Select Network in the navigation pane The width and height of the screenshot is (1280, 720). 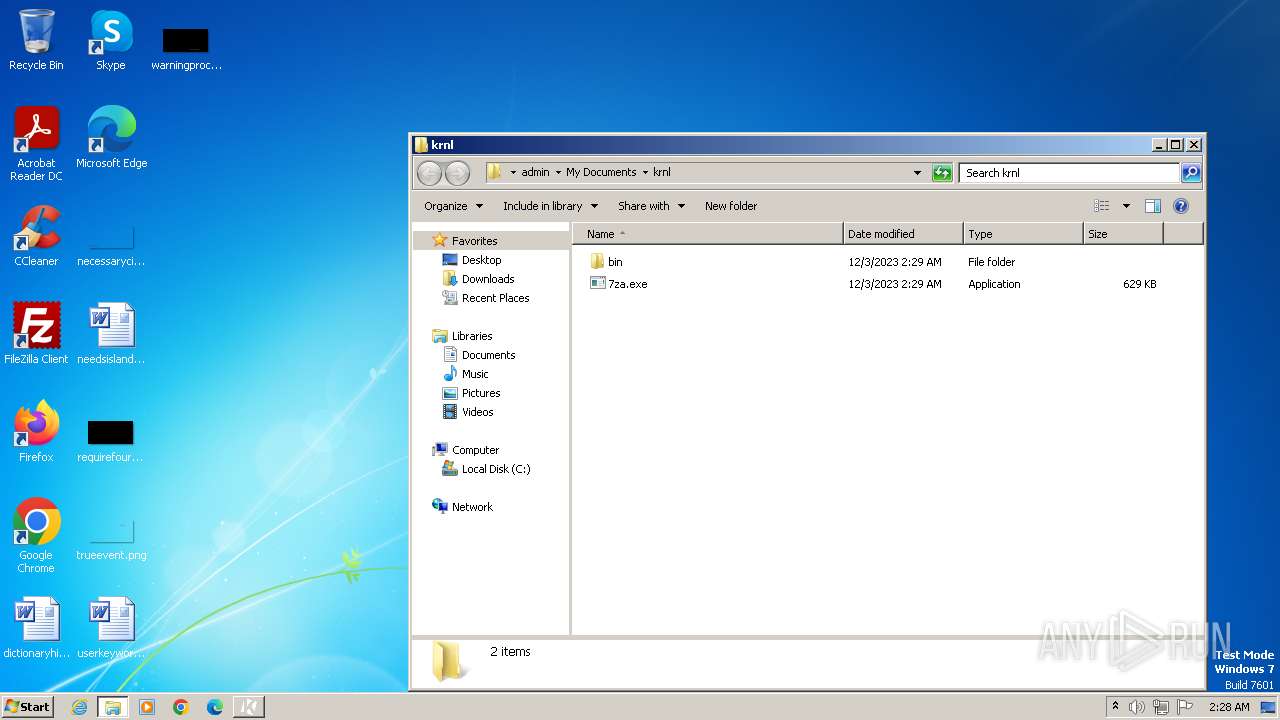tap(472, 507)
